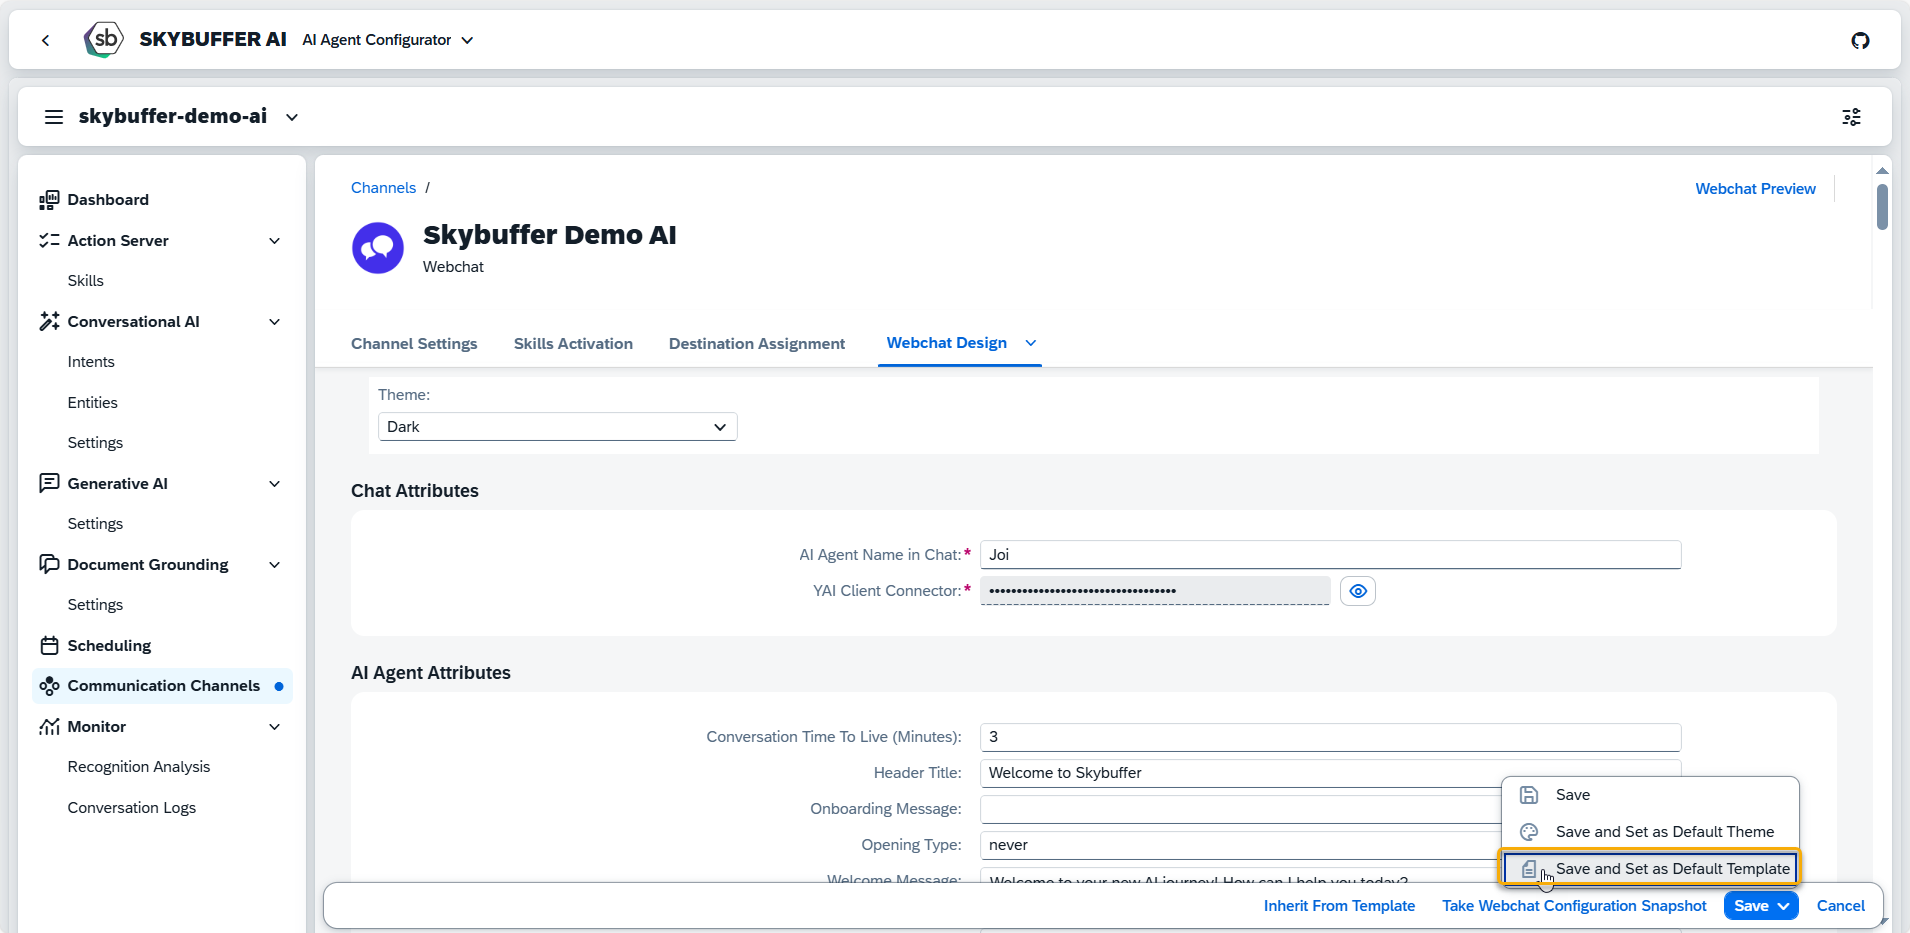
Task: Switch to the Skills Activation tab
Action: [x=573, y=344]
